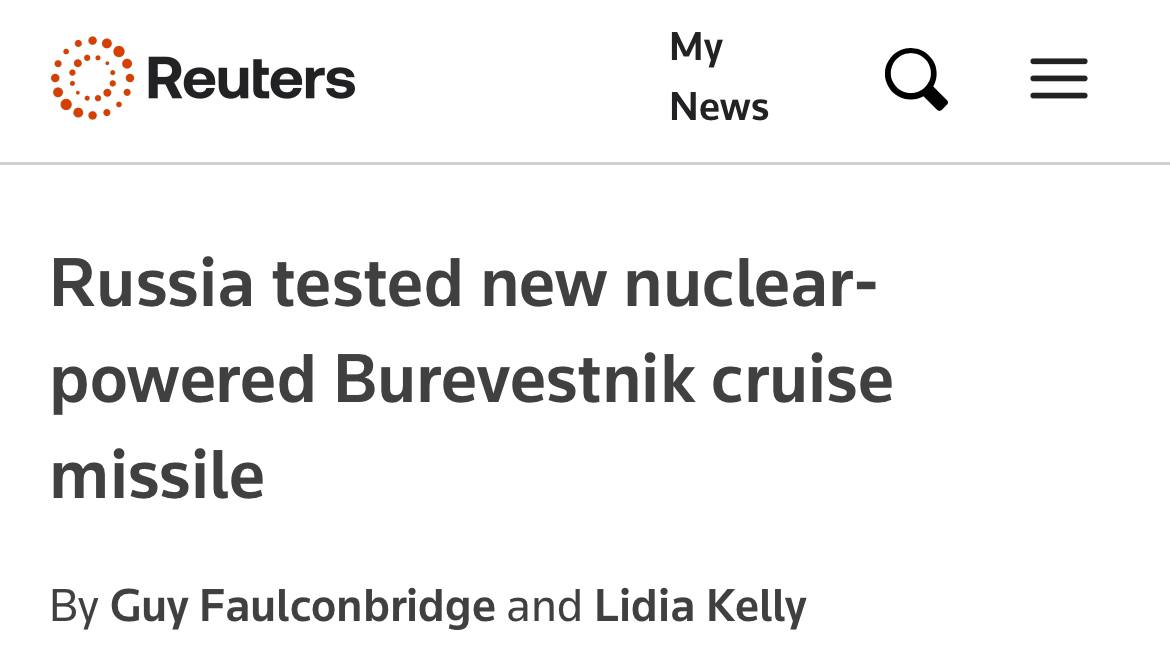Image resolution: width=1170 pixels, height=655 pixels.
Task: Click the word "Burevestnik" in the headline
Action: (513, 379)
